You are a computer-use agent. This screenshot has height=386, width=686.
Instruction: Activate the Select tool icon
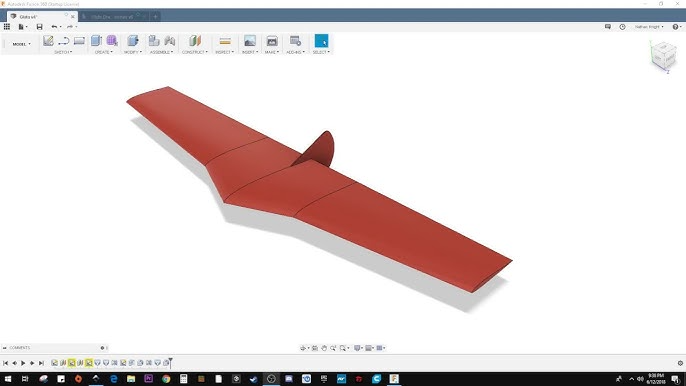pos(321,41)
